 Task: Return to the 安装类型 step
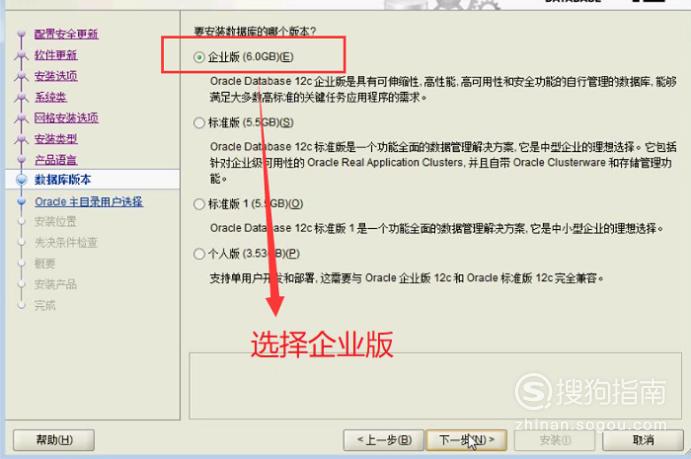[x=56, y=139]
